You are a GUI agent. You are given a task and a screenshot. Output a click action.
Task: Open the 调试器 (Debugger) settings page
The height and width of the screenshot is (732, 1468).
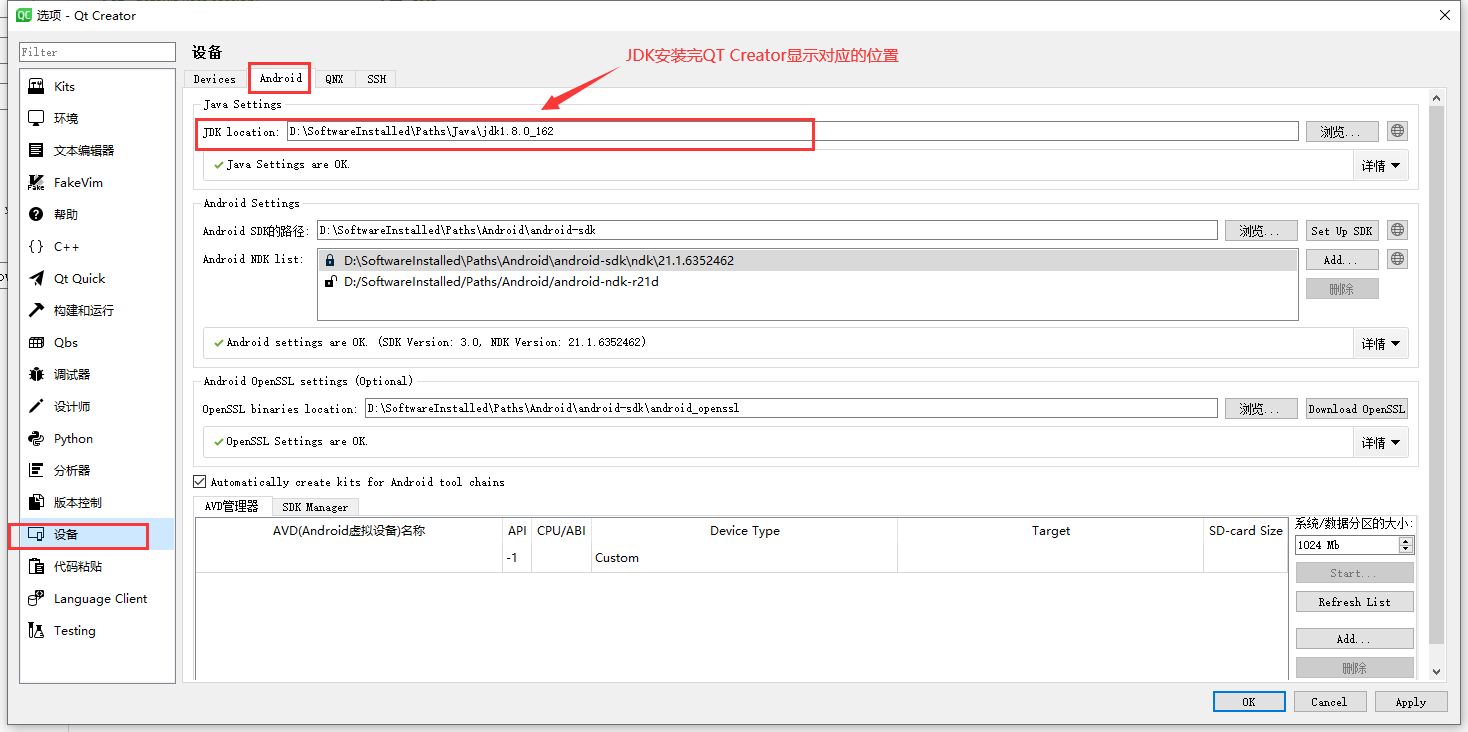coord(66,374)
